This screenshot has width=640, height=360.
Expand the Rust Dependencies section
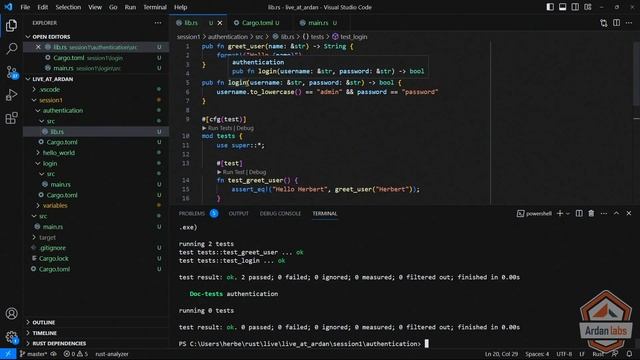[59, 344]
